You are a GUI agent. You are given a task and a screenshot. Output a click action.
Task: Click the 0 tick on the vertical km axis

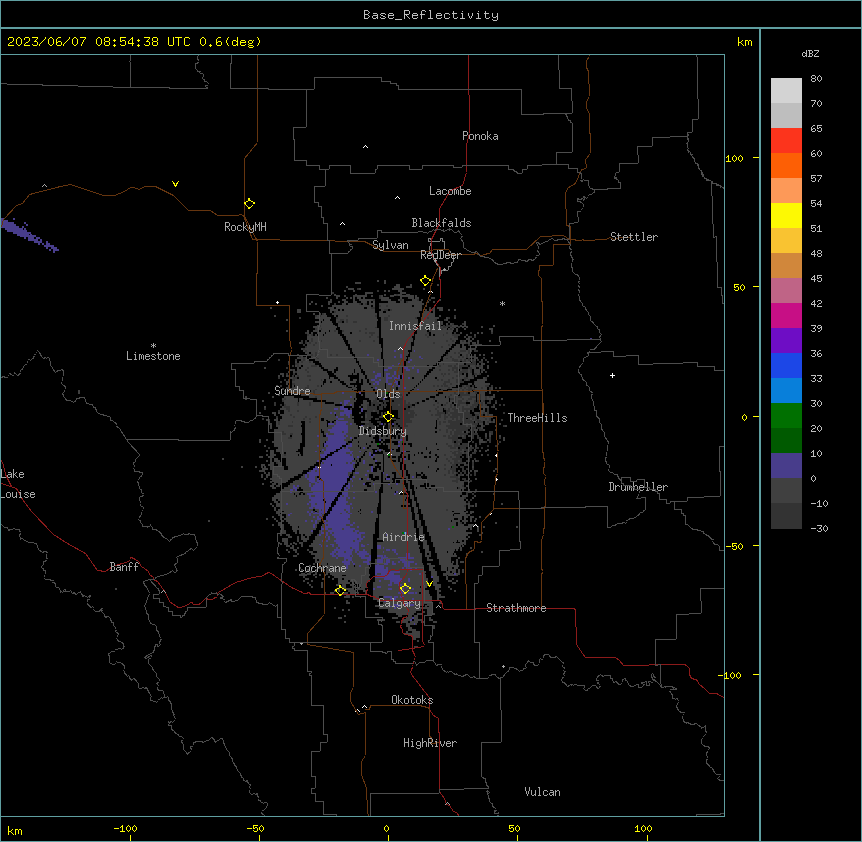[x=744, y=417]
